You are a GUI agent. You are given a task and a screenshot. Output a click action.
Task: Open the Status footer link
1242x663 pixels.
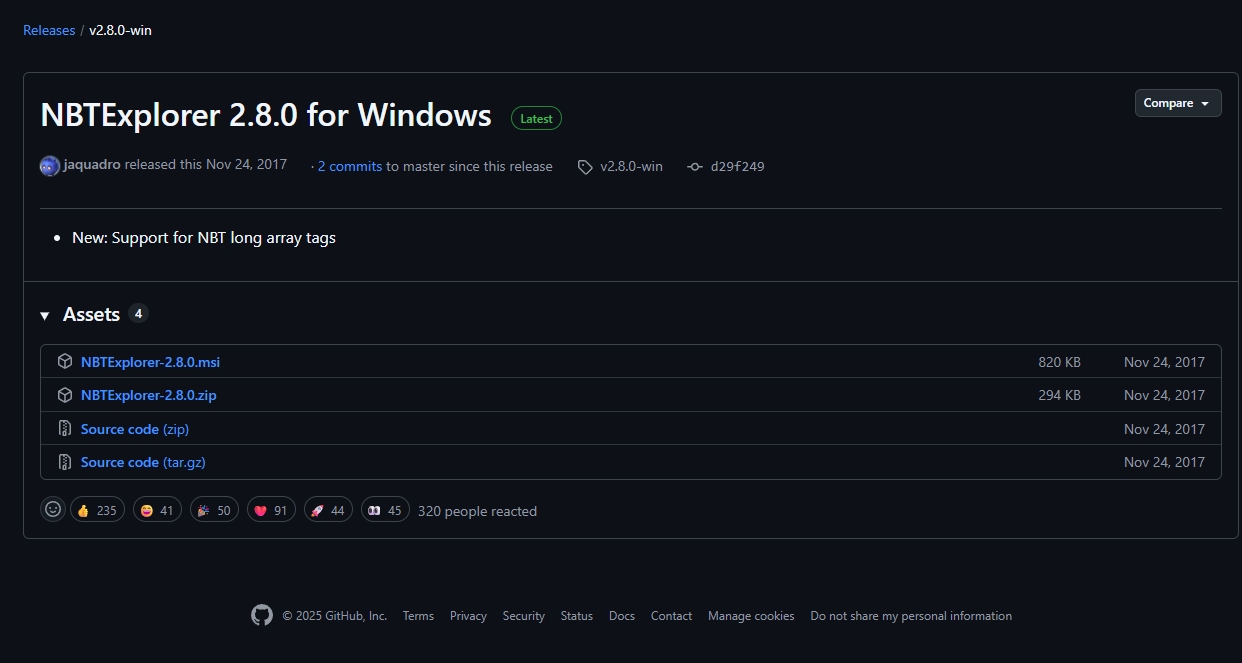pos(577,616)
